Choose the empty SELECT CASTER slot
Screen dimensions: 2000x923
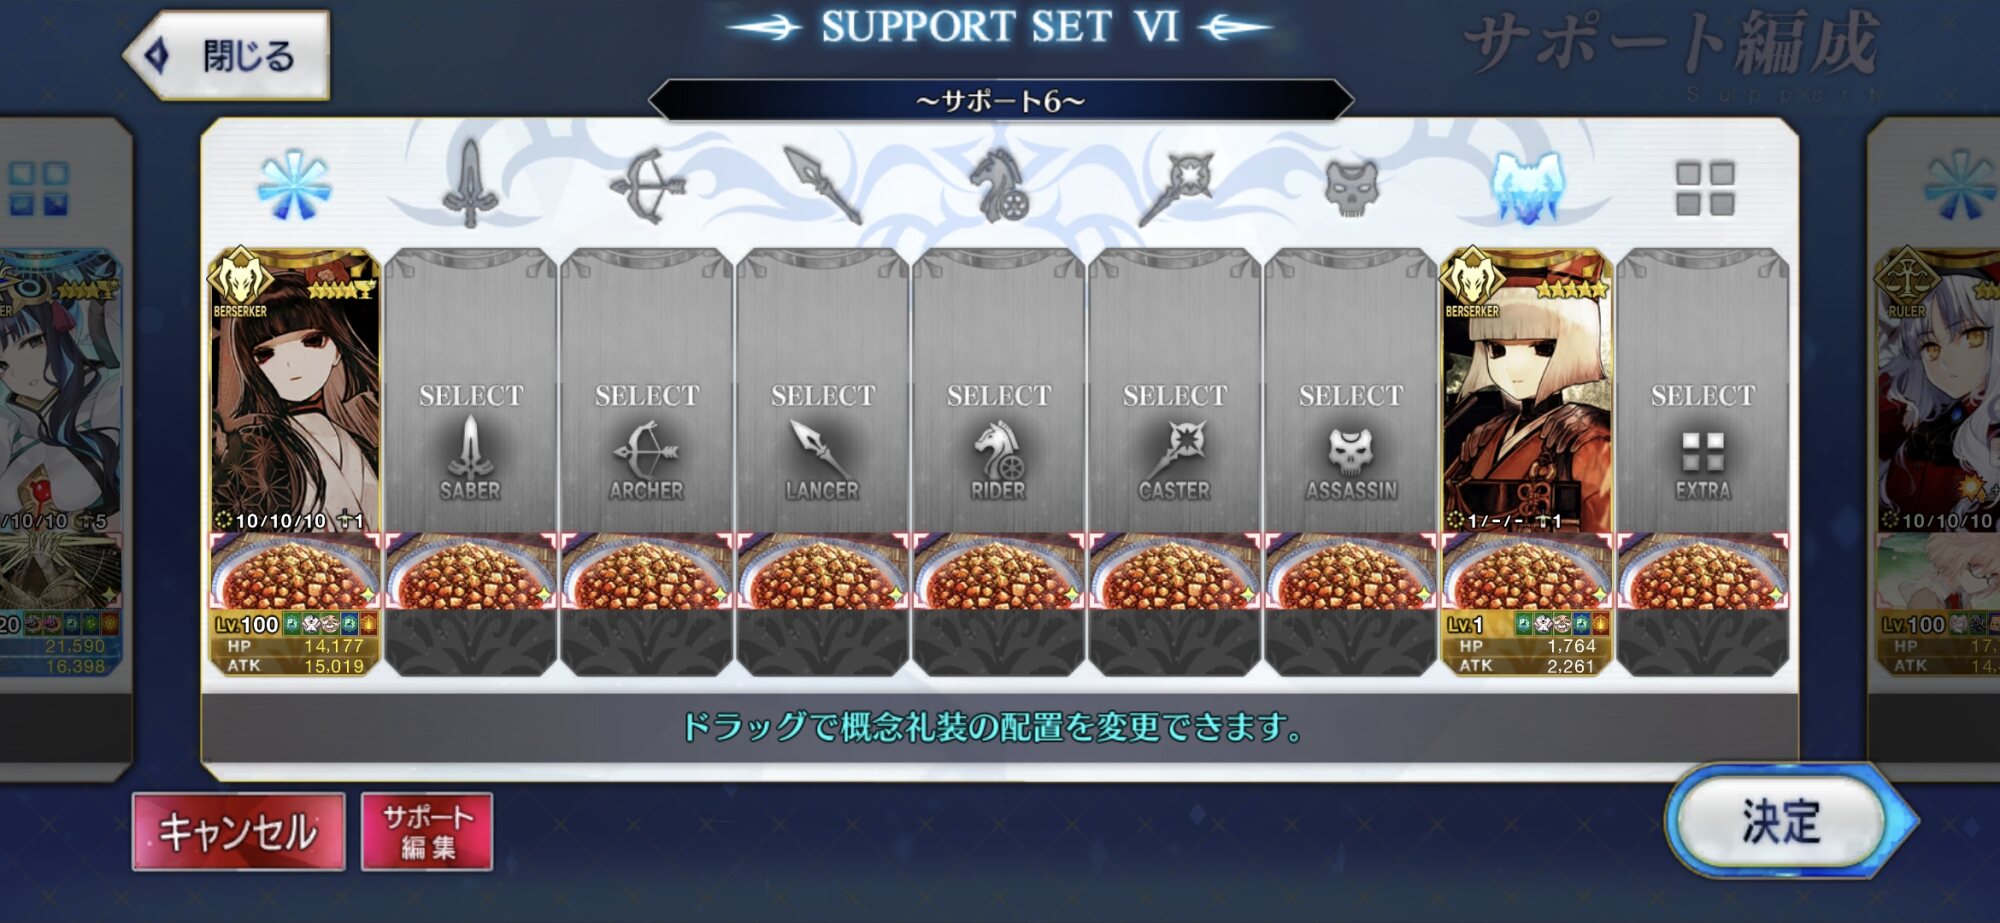pyautogui.click(x=1175, y=390)
